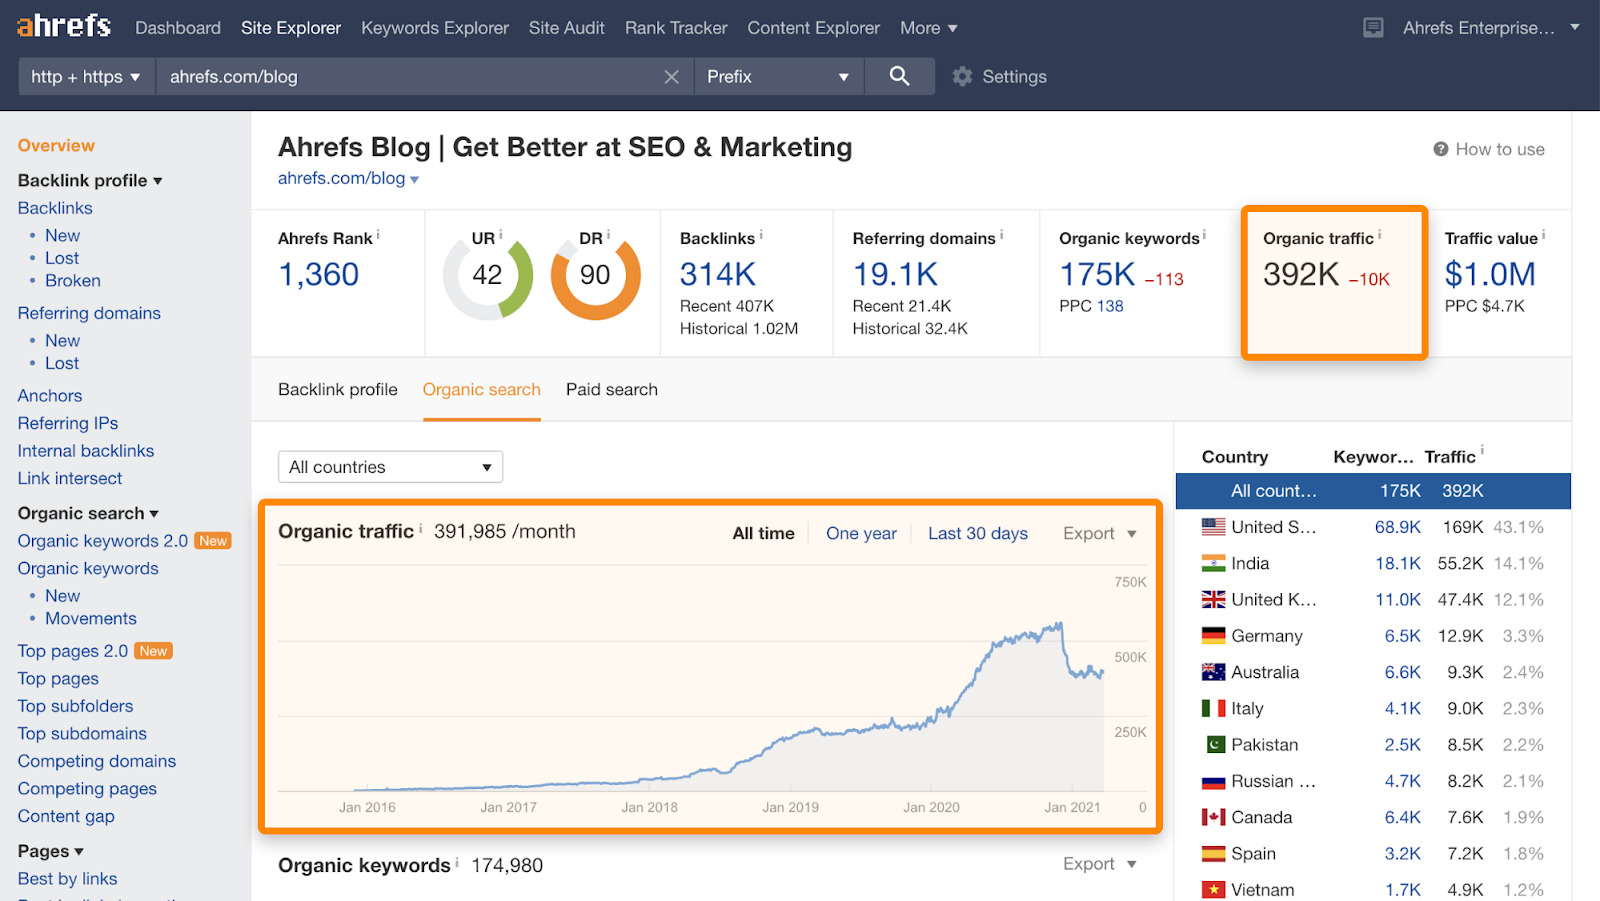Select the One year chart range

tap(861, 533)
